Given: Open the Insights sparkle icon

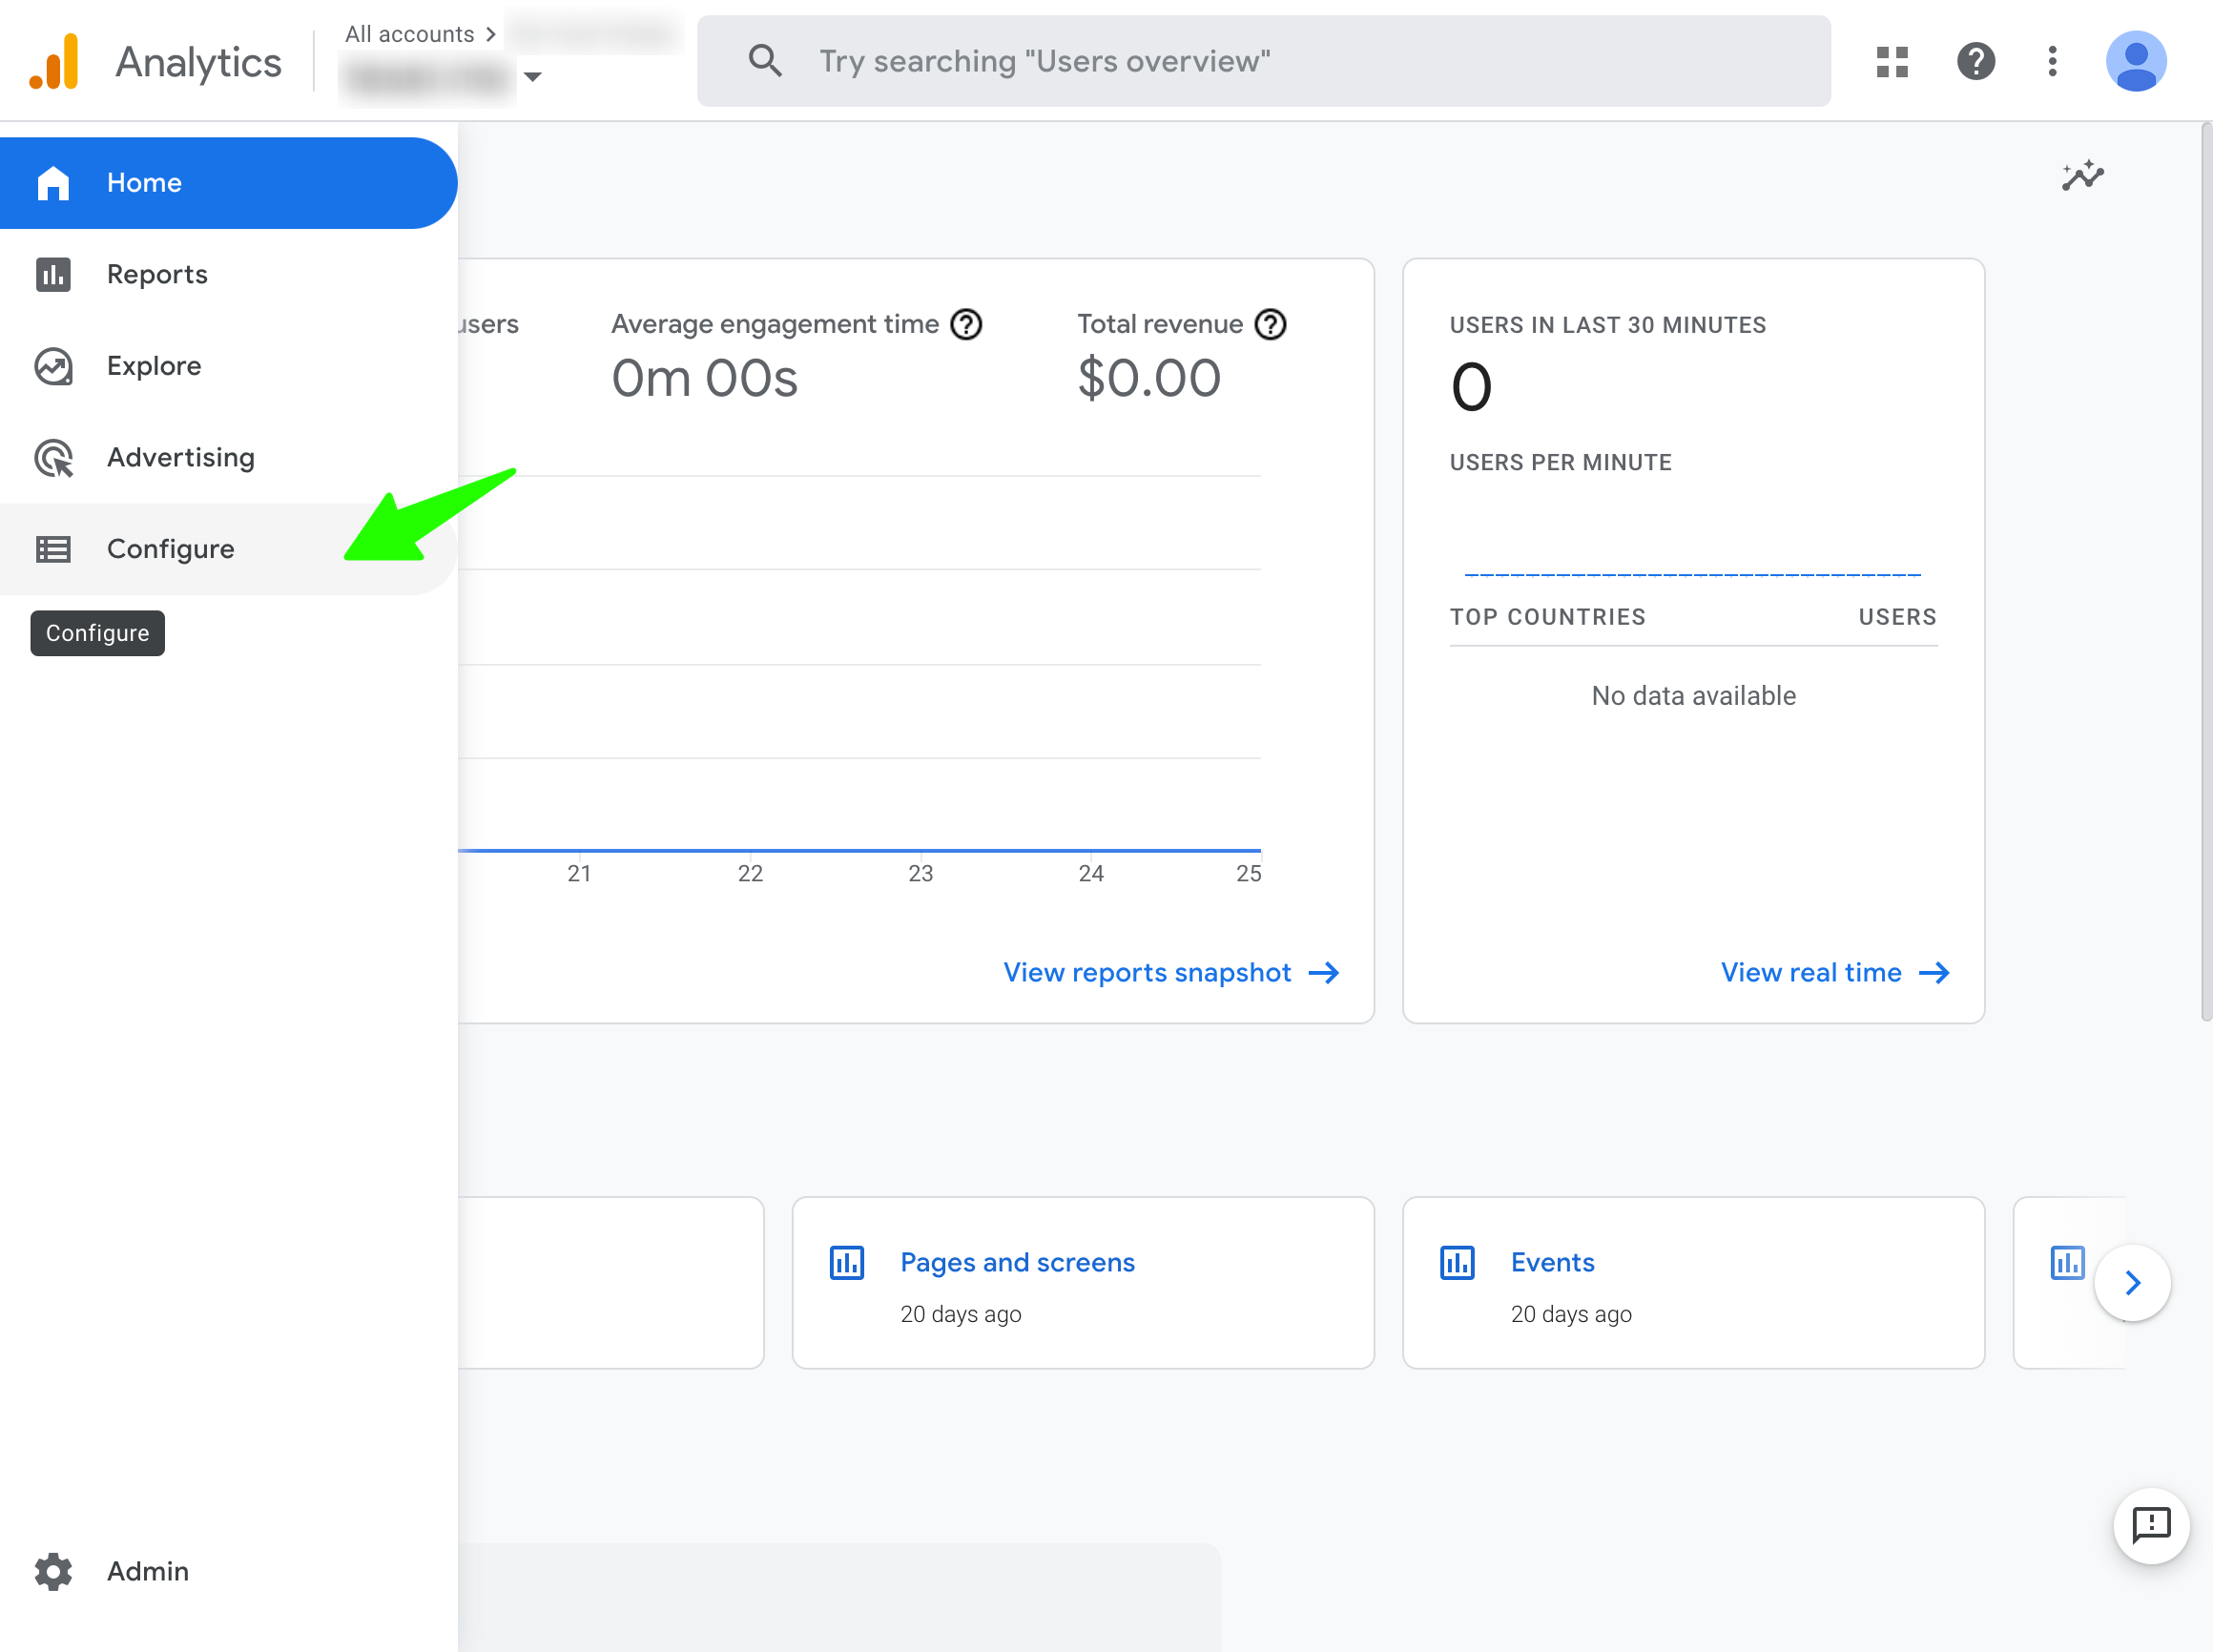Looking at the screenshot, I should pyautogui.click(x=2082, y=176).
